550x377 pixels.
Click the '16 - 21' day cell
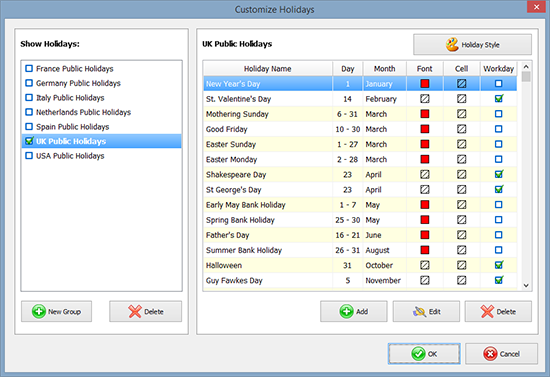click(348, 235)
